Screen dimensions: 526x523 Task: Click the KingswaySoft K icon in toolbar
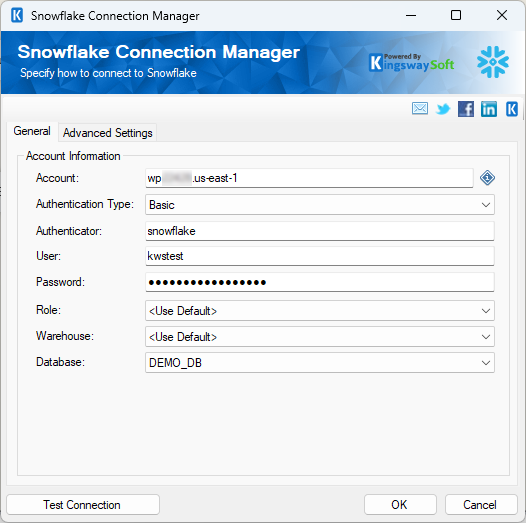coord(512,109)
